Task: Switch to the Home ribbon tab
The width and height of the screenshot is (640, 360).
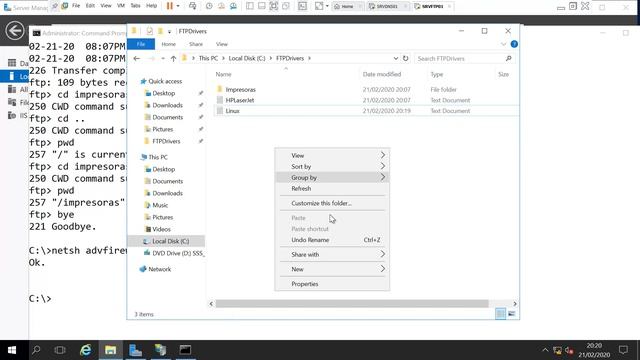Action: pos(169,44)
